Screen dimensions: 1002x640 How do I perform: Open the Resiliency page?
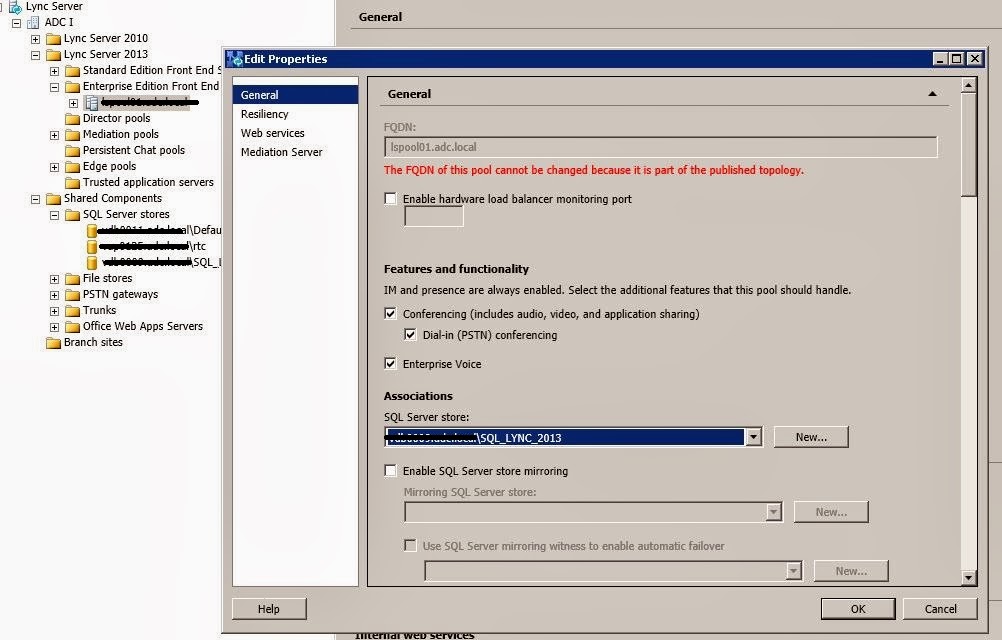[295, 114]
